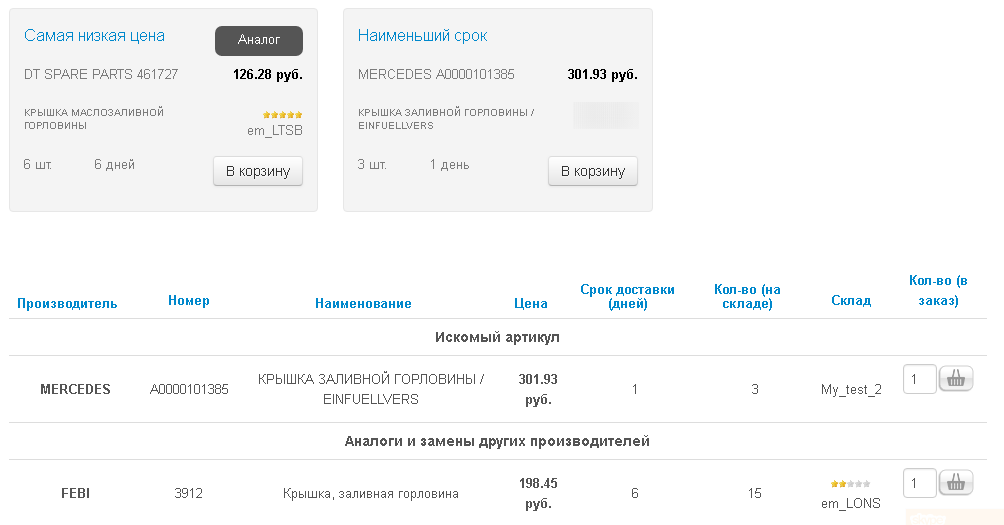Image resolution: width=1004 pixels, height=525 pixels.
Task: Open Наименьший срок heading link
Action: pyautogui.click(x=423, y=36)
